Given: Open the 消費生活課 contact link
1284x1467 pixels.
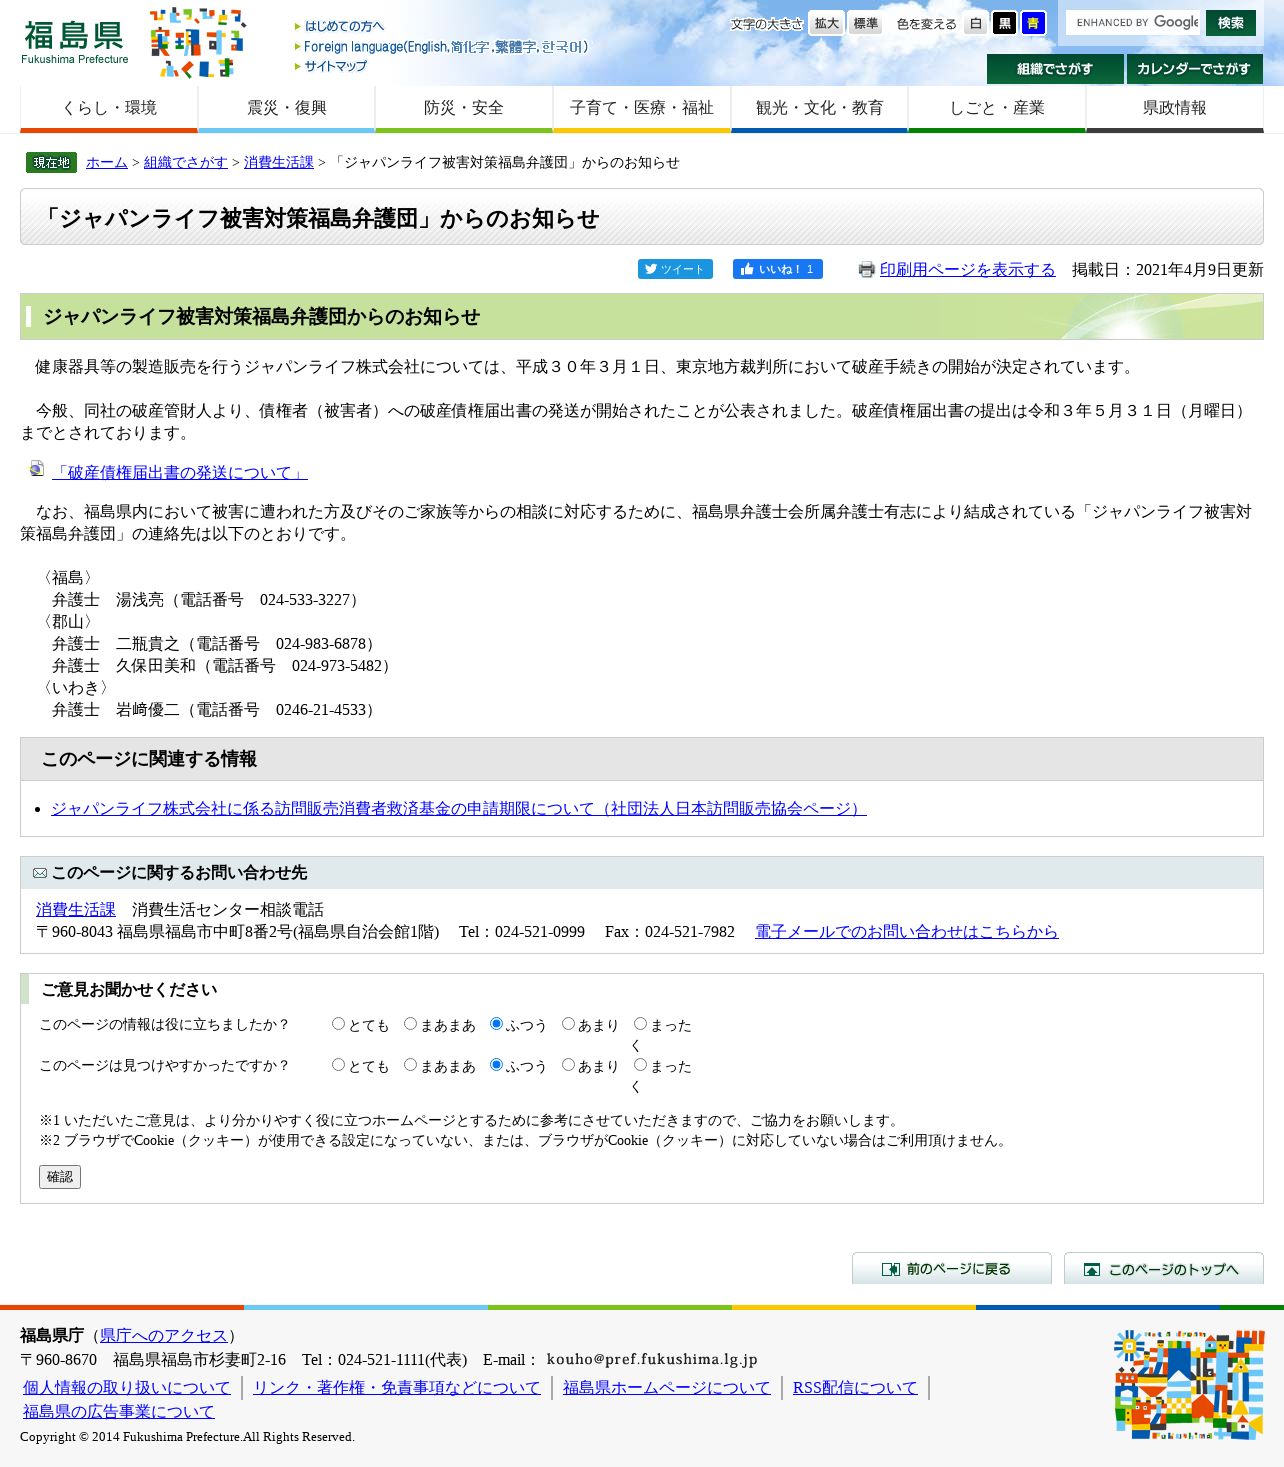Looking at the screenshot, I should 76,909.
